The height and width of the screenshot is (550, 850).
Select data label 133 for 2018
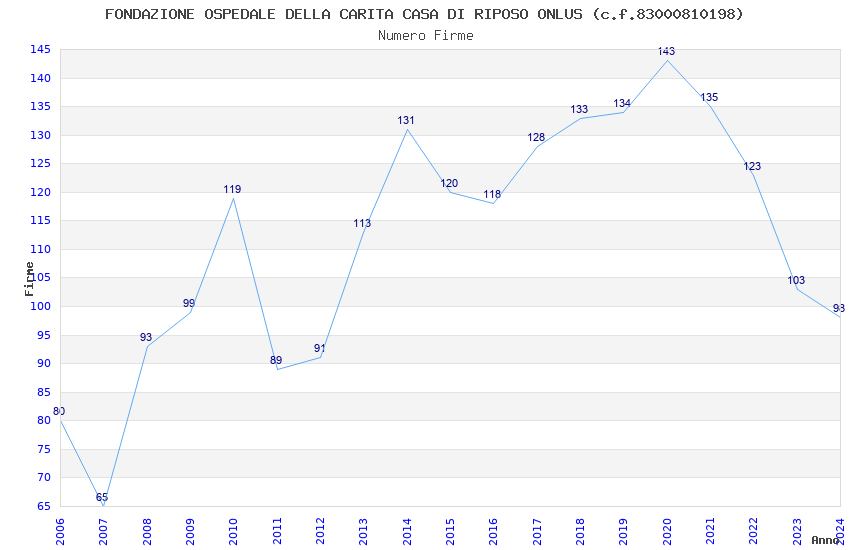[x=579, y=109]
